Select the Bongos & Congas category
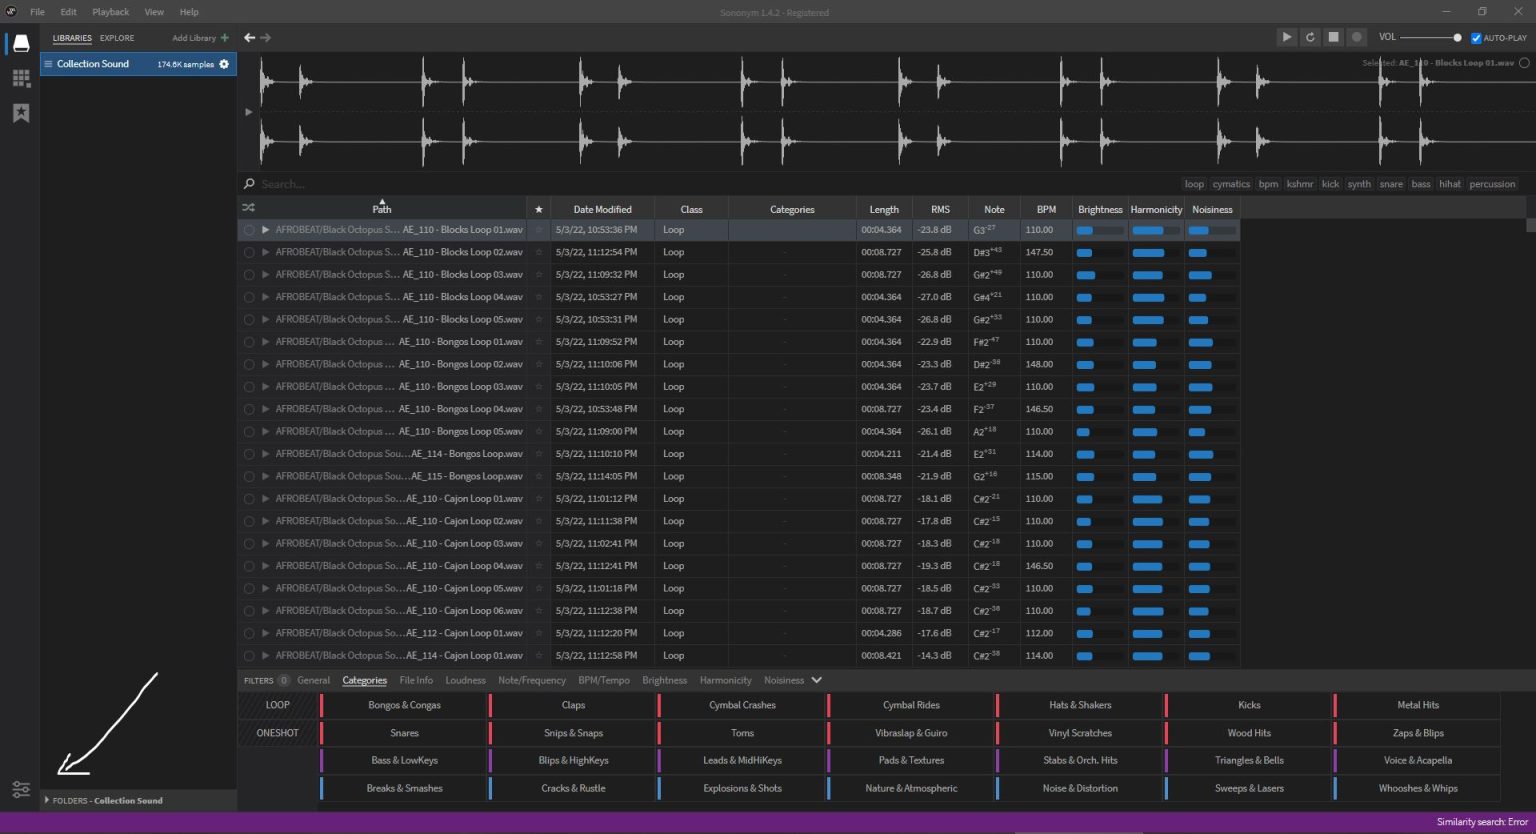The image size is (1536, 834). (x=404, y=705)
